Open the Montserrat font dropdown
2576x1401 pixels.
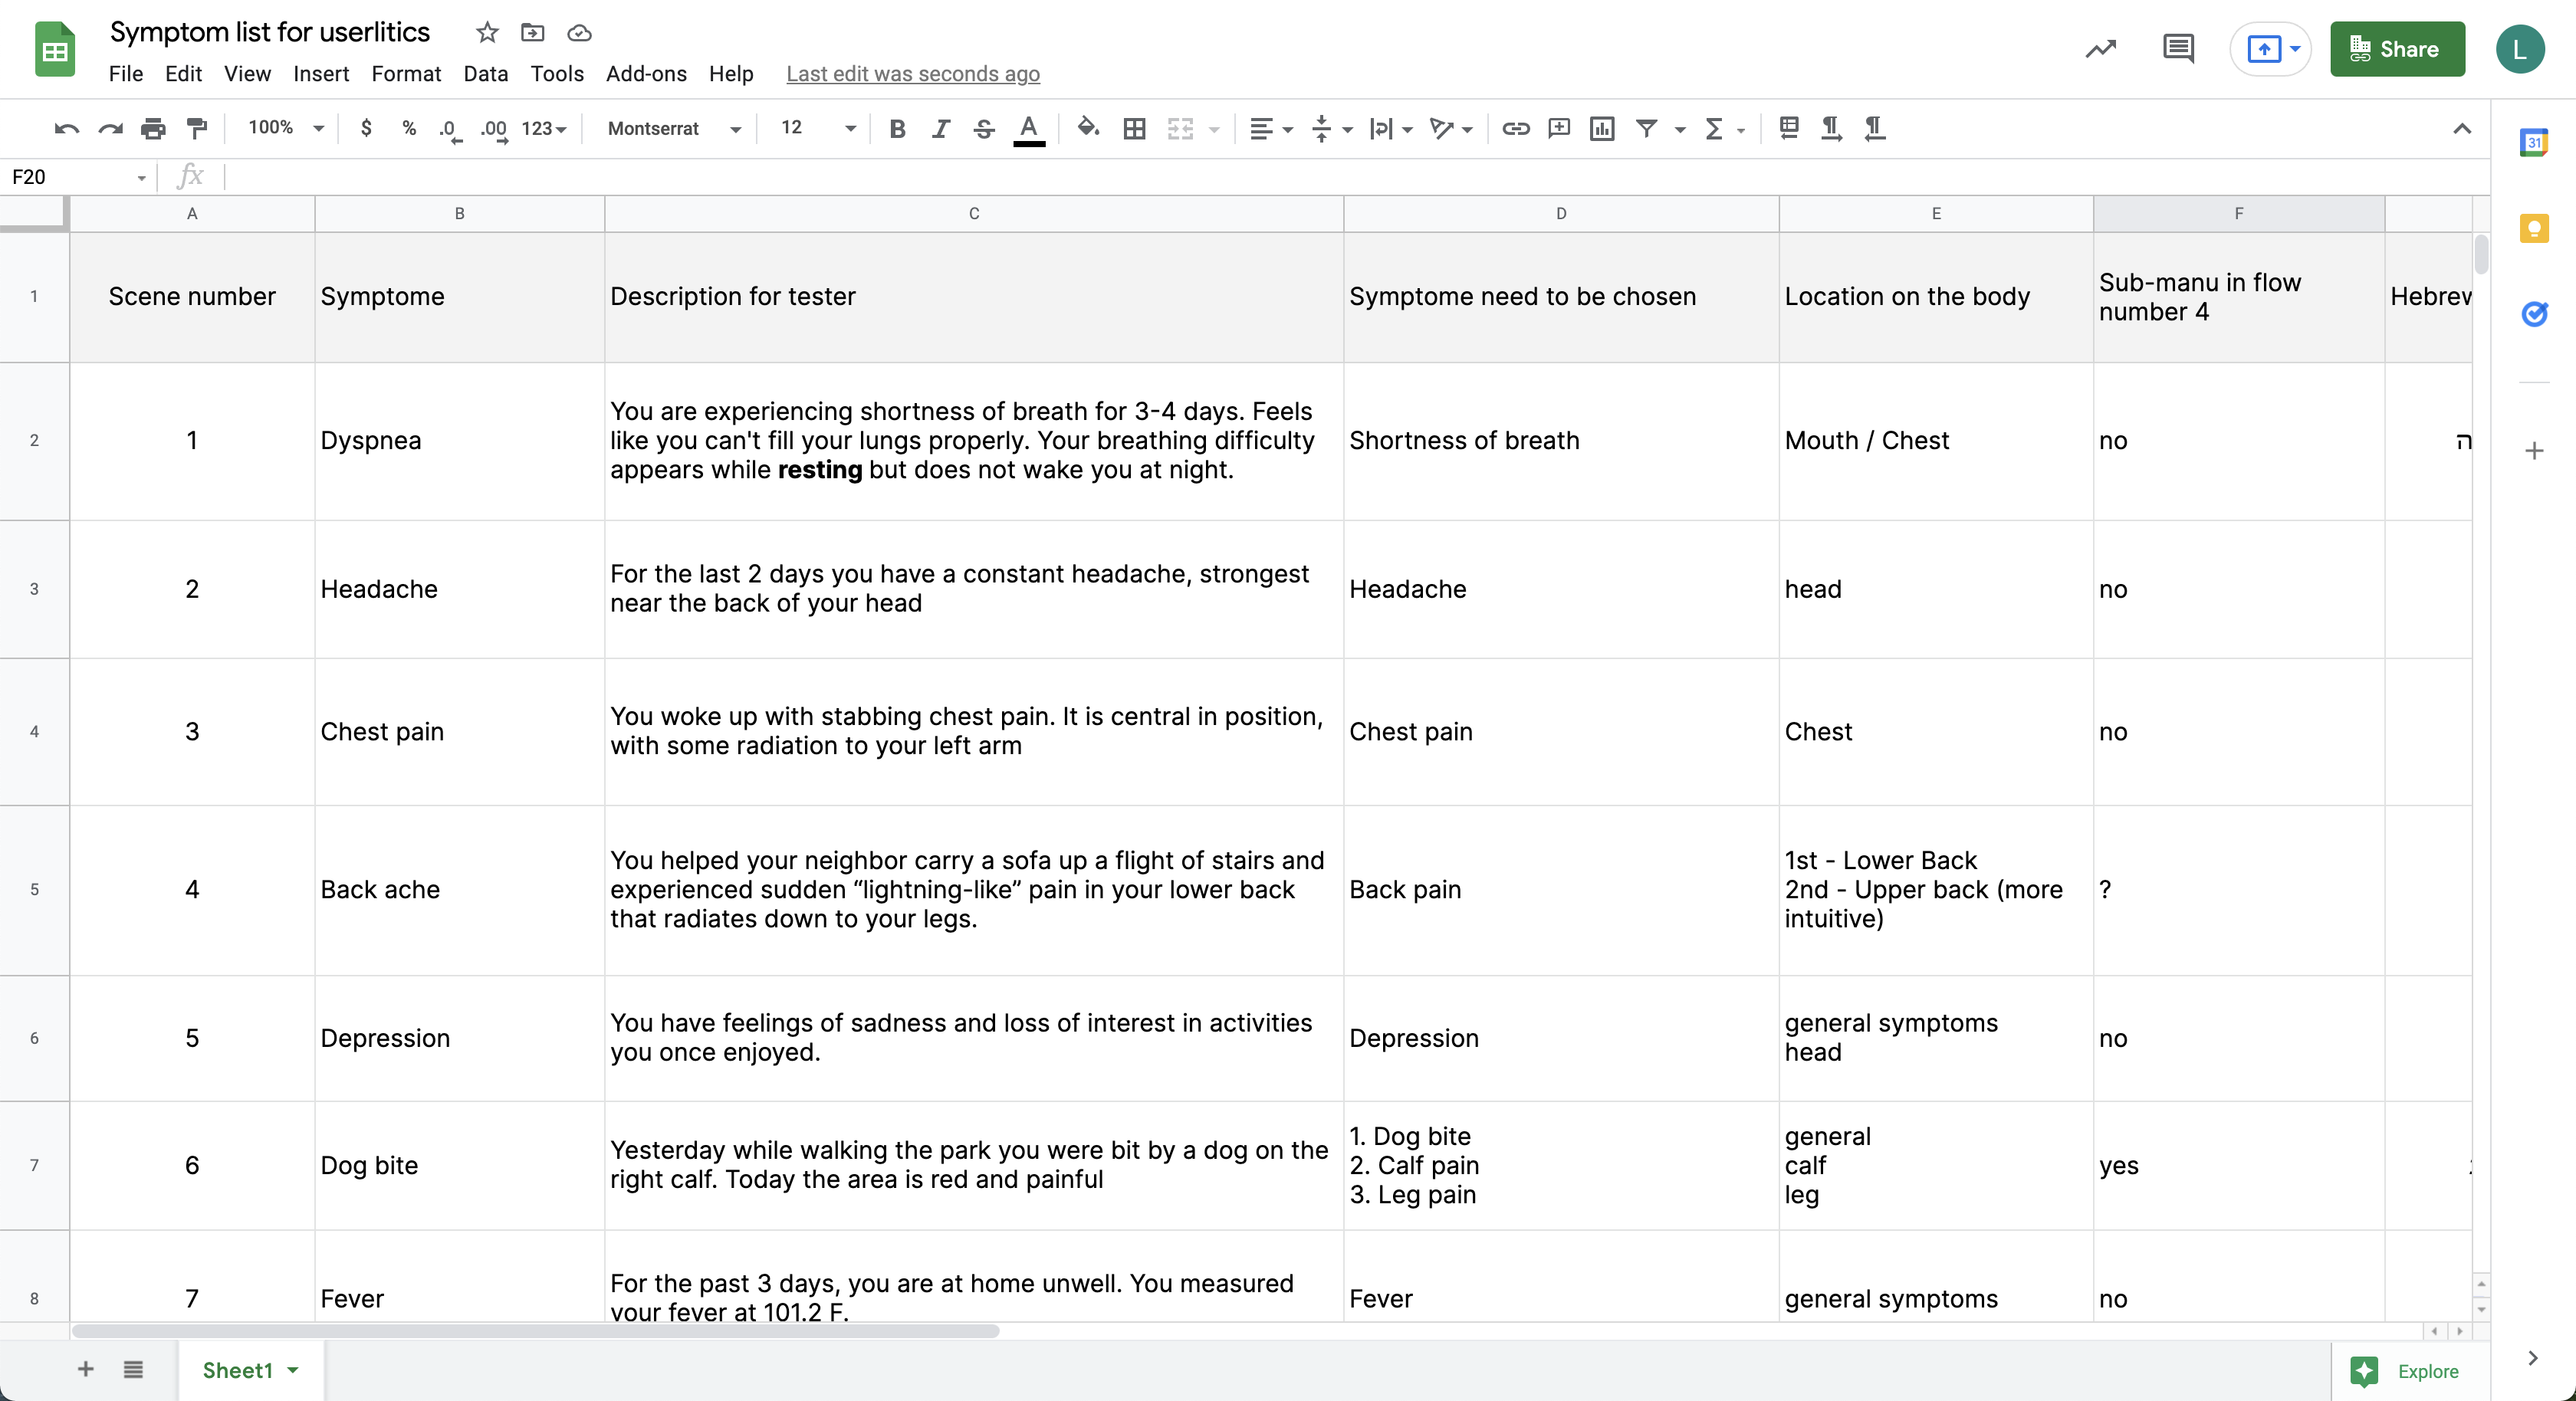(673, 128)
